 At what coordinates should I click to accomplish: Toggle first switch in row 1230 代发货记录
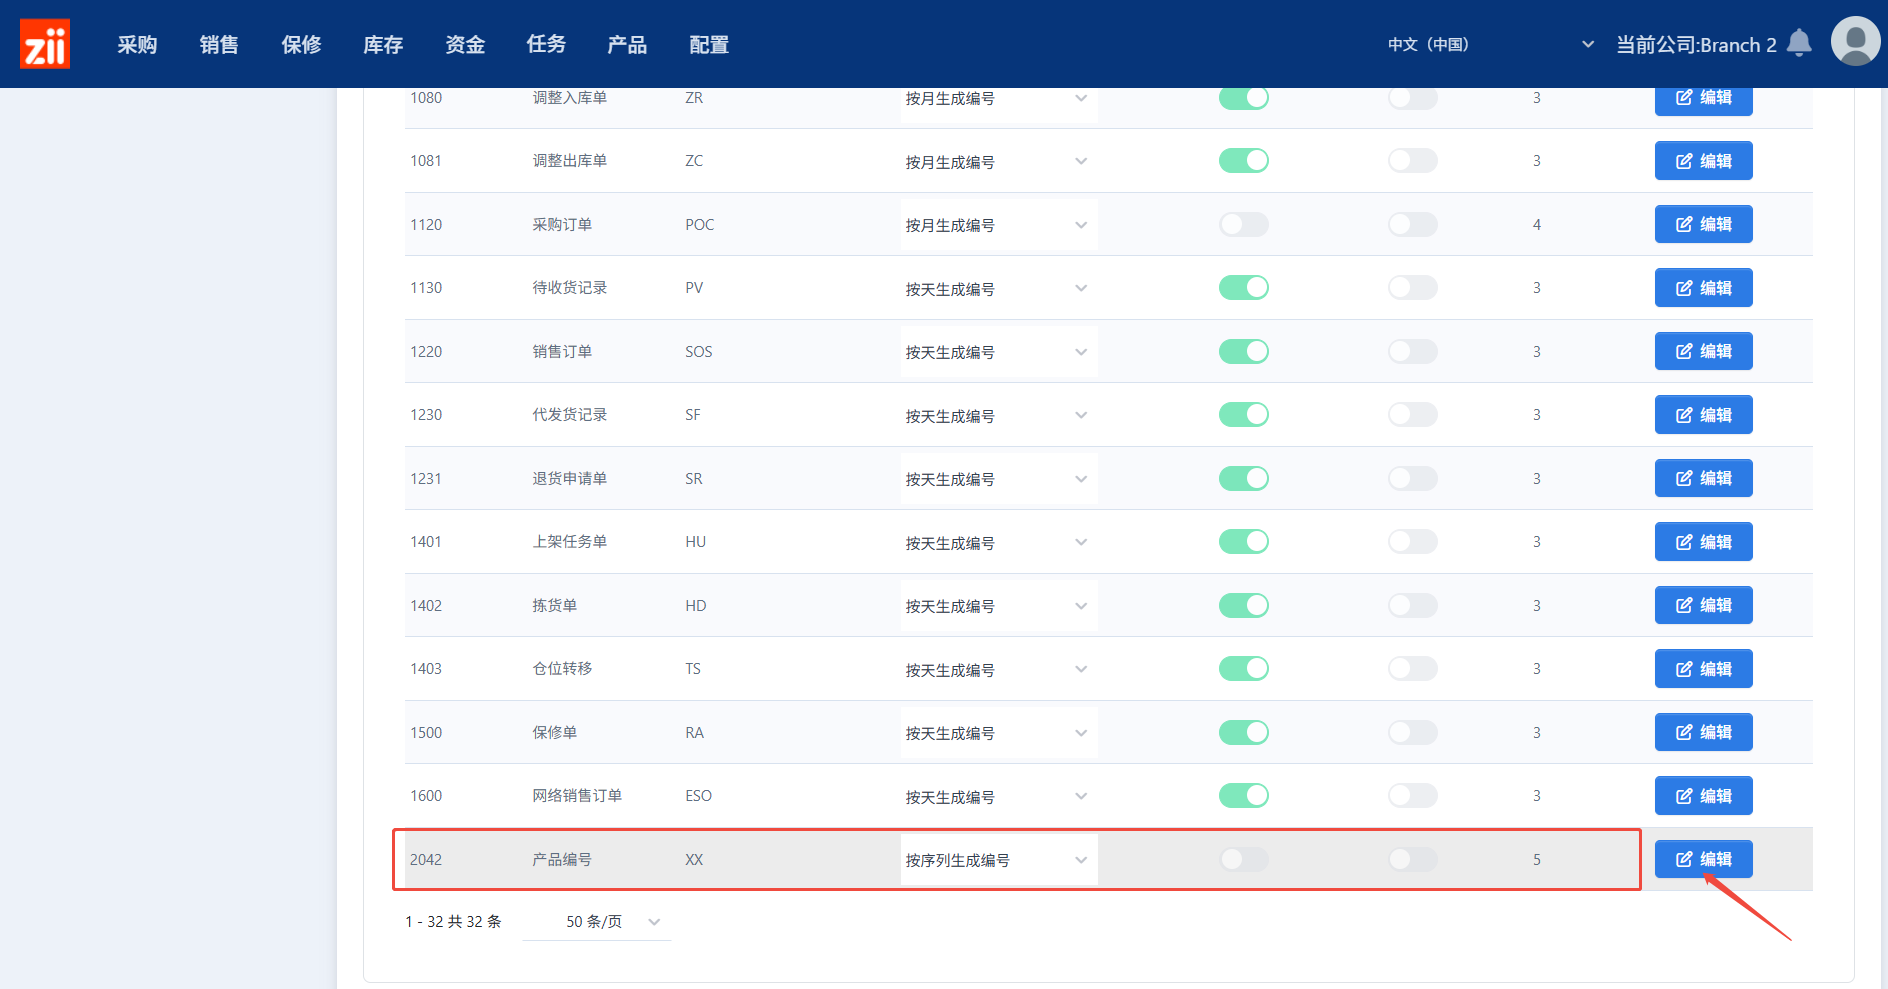tap(1243, 415)
